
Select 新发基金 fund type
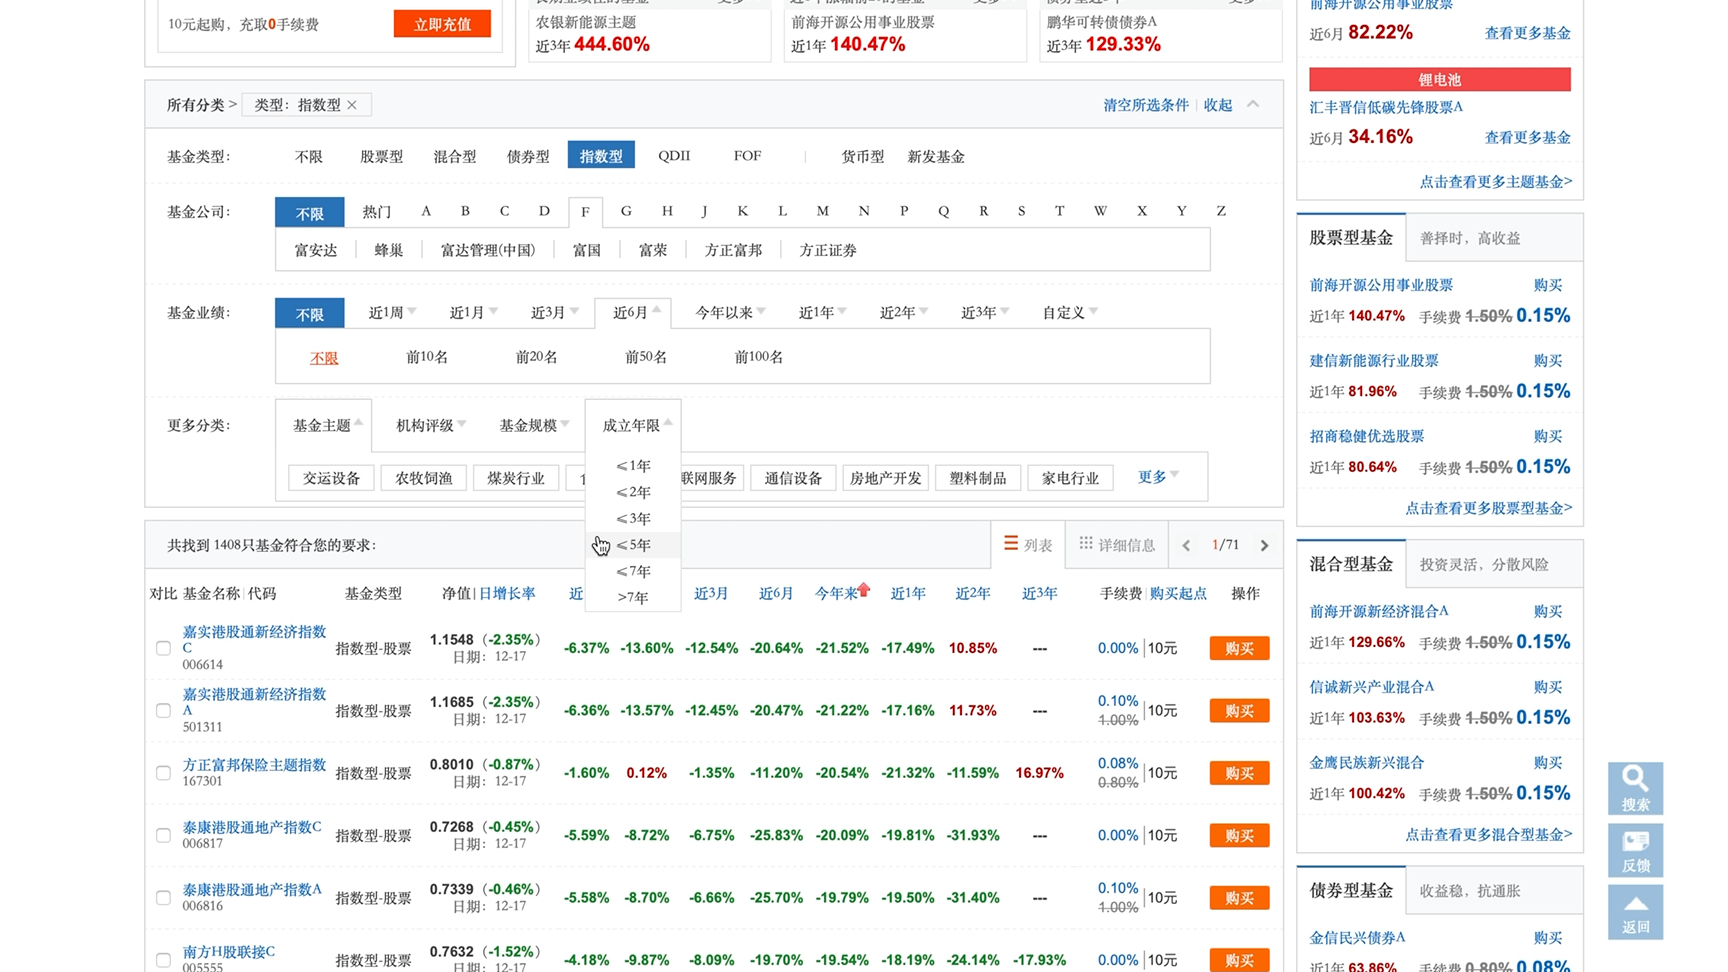tap(935, 156)
